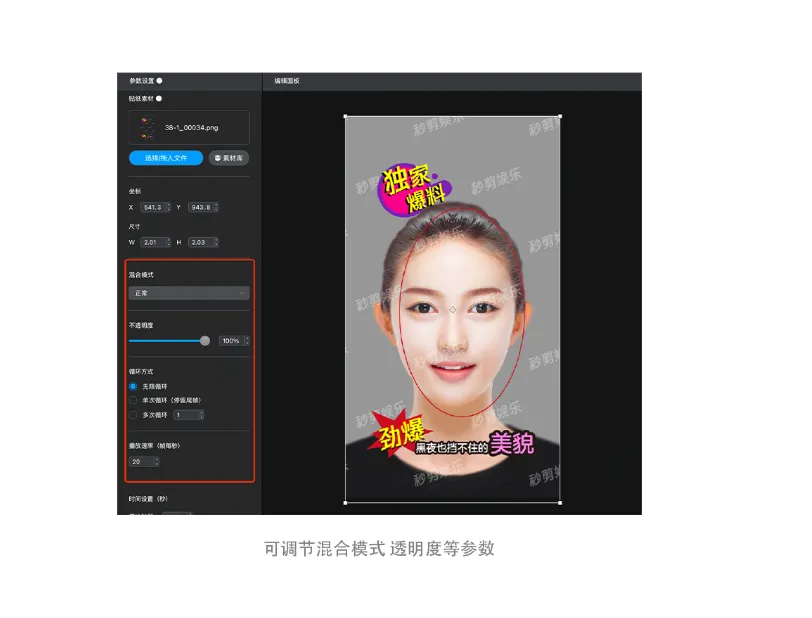Click the 播放速率 stepper arrows
812x618 pixels.
pos(157,462)
